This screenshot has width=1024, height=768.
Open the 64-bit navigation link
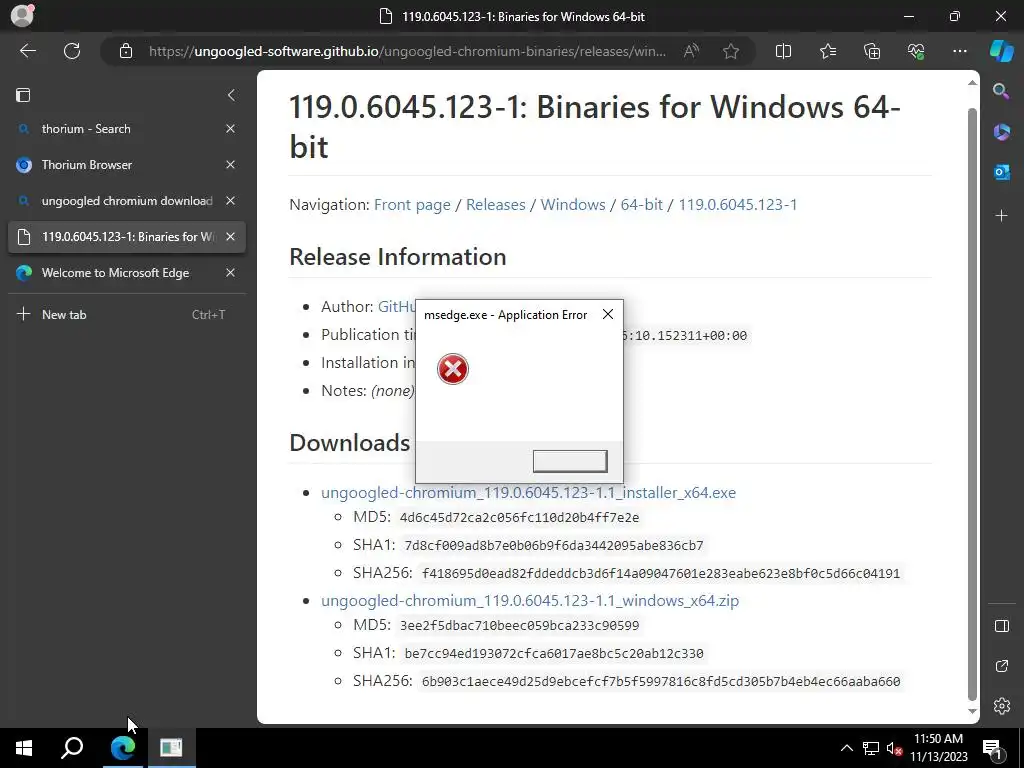click(641, 204)
